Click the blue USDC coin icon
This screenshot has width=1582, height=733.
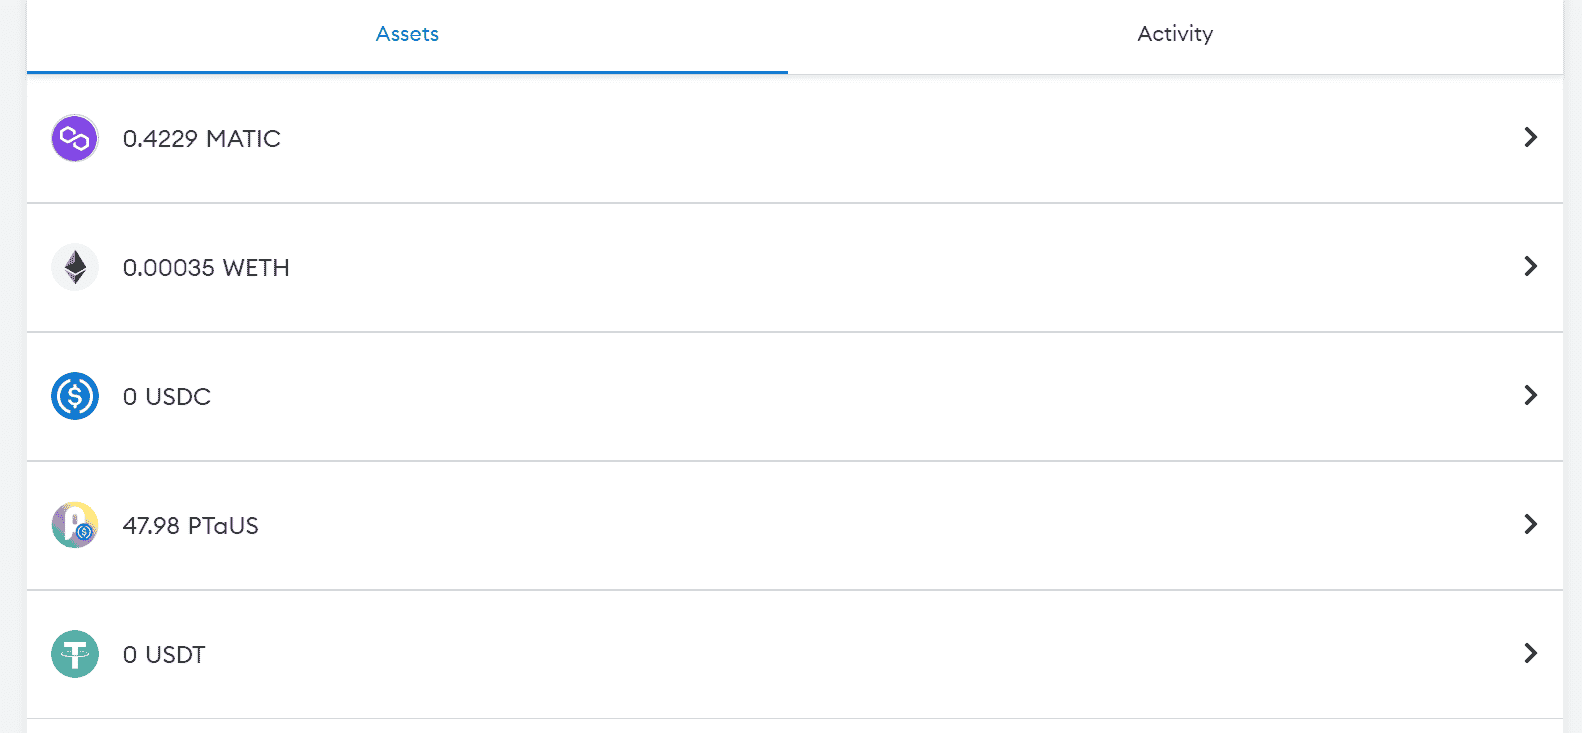[x=75, y=396]
